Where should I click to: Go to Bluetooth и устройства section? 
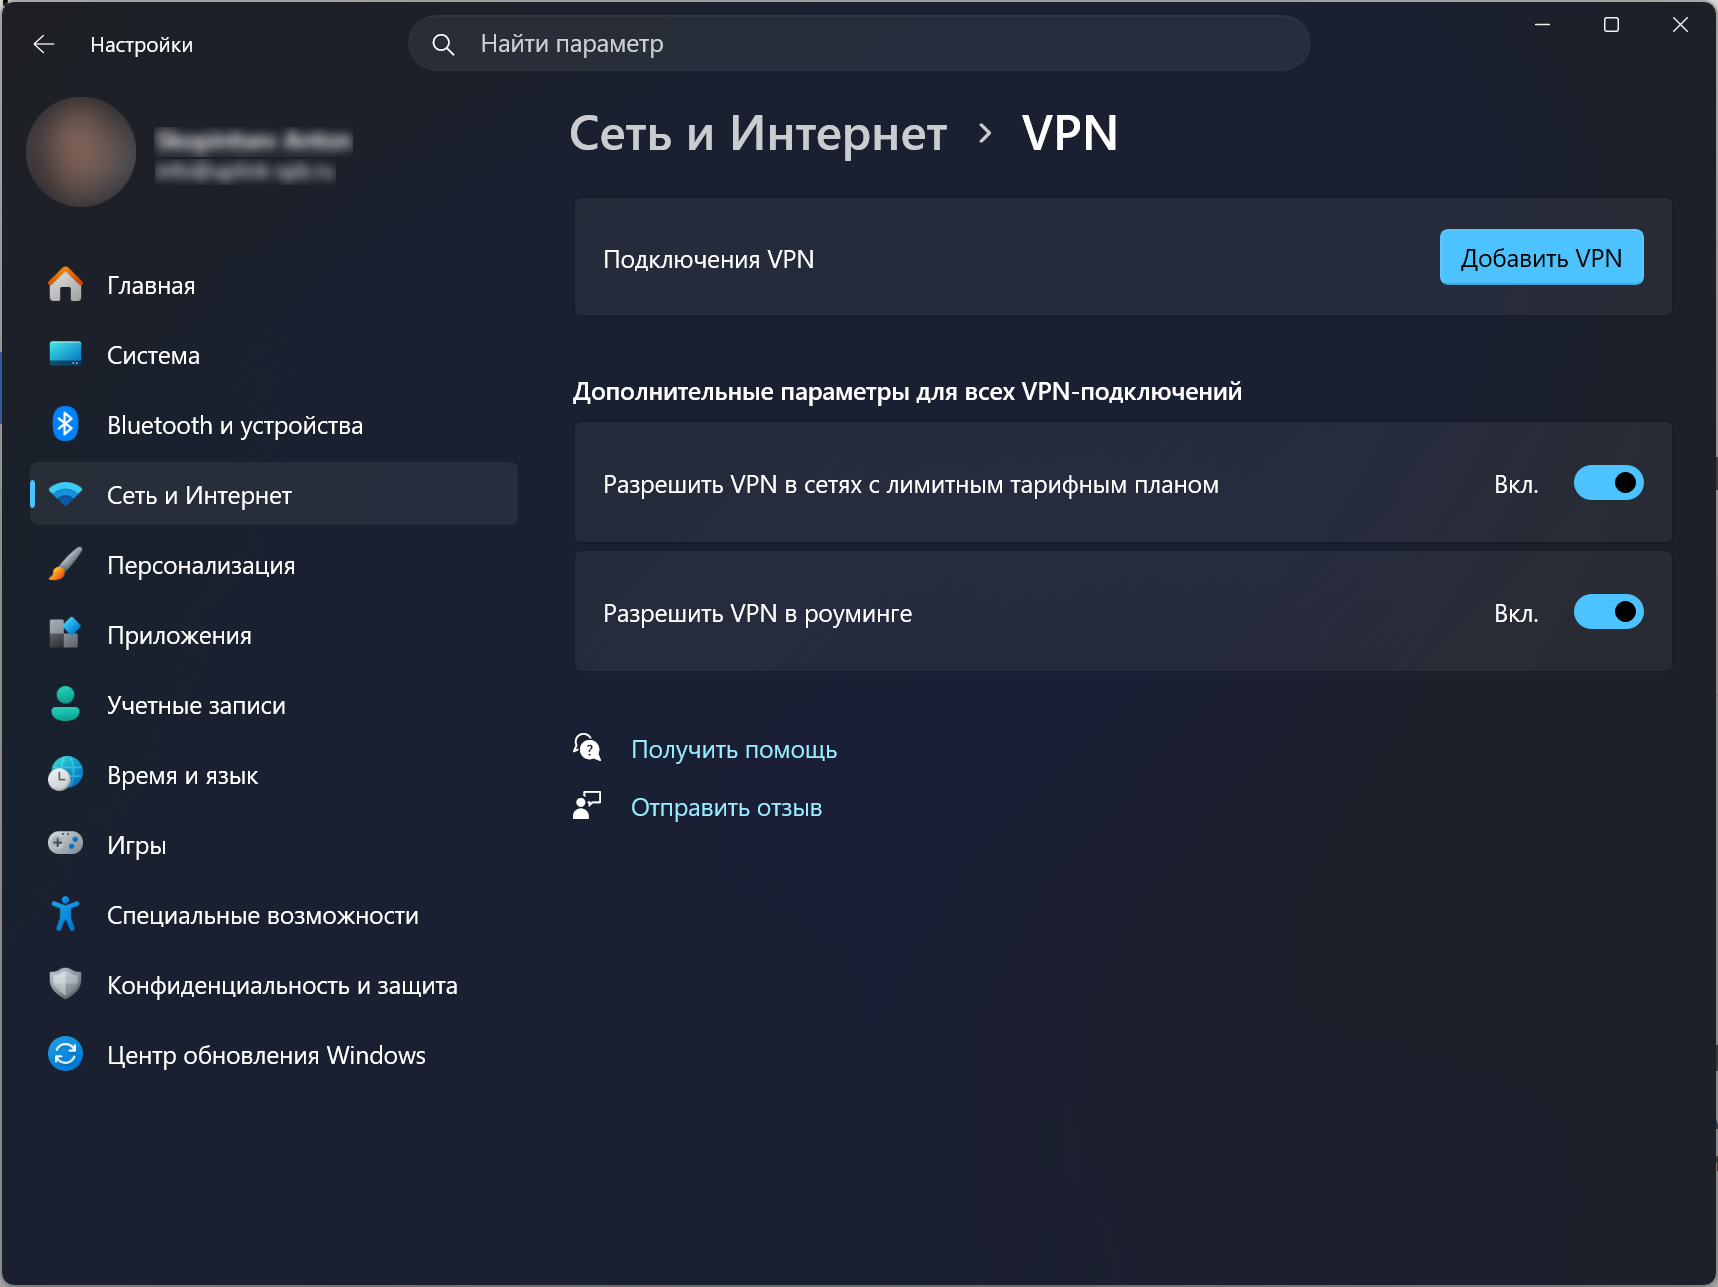coord(274,425)
